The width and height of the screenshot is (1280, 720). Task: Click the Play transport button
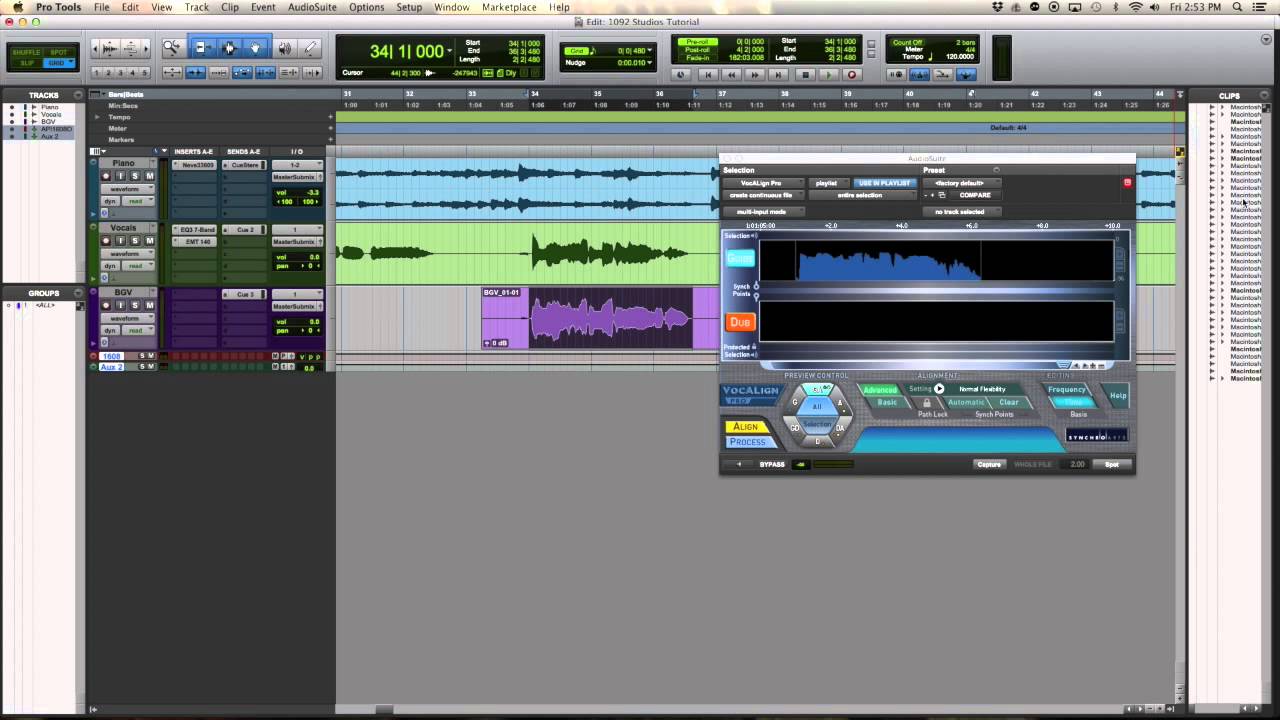click(828, 75)
